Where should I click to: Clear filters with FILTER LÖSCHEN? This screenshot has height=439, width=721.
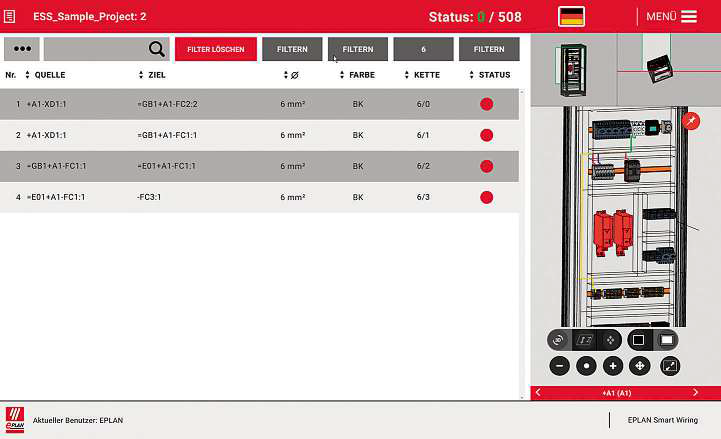[216, 49]
